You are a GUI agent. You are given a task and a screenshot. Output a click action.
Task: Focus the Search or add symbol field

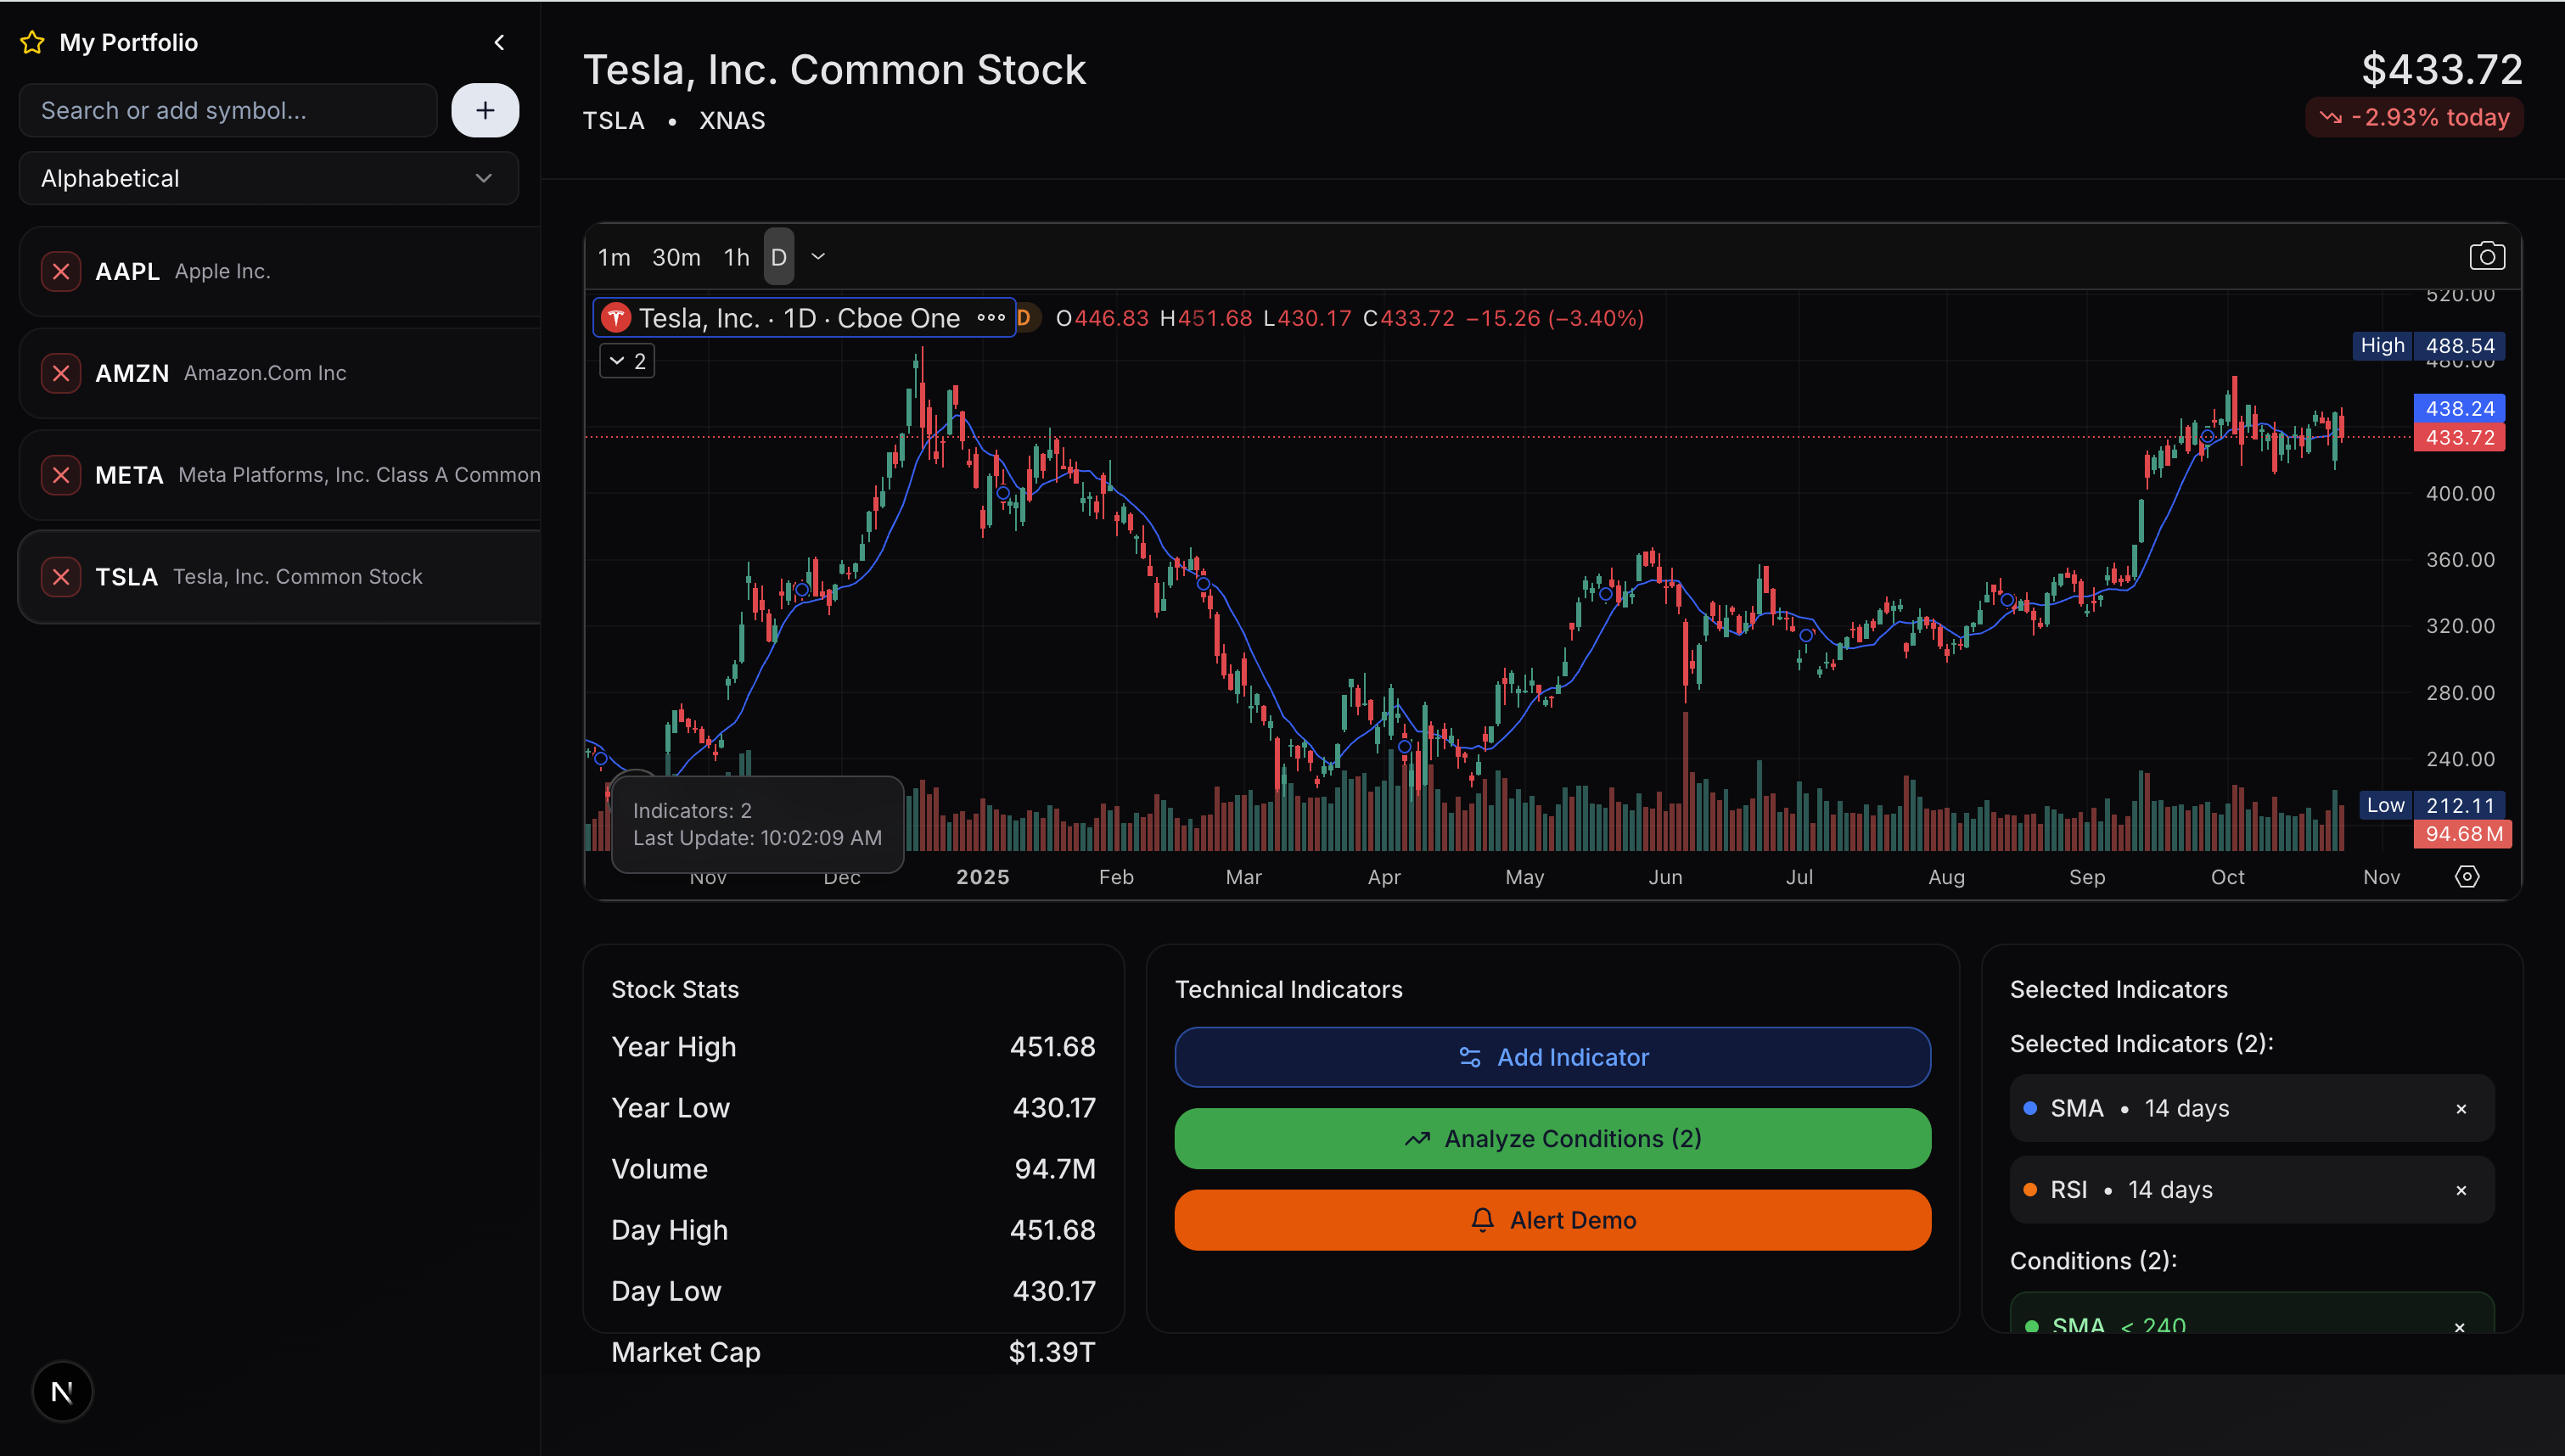[228, 110]
